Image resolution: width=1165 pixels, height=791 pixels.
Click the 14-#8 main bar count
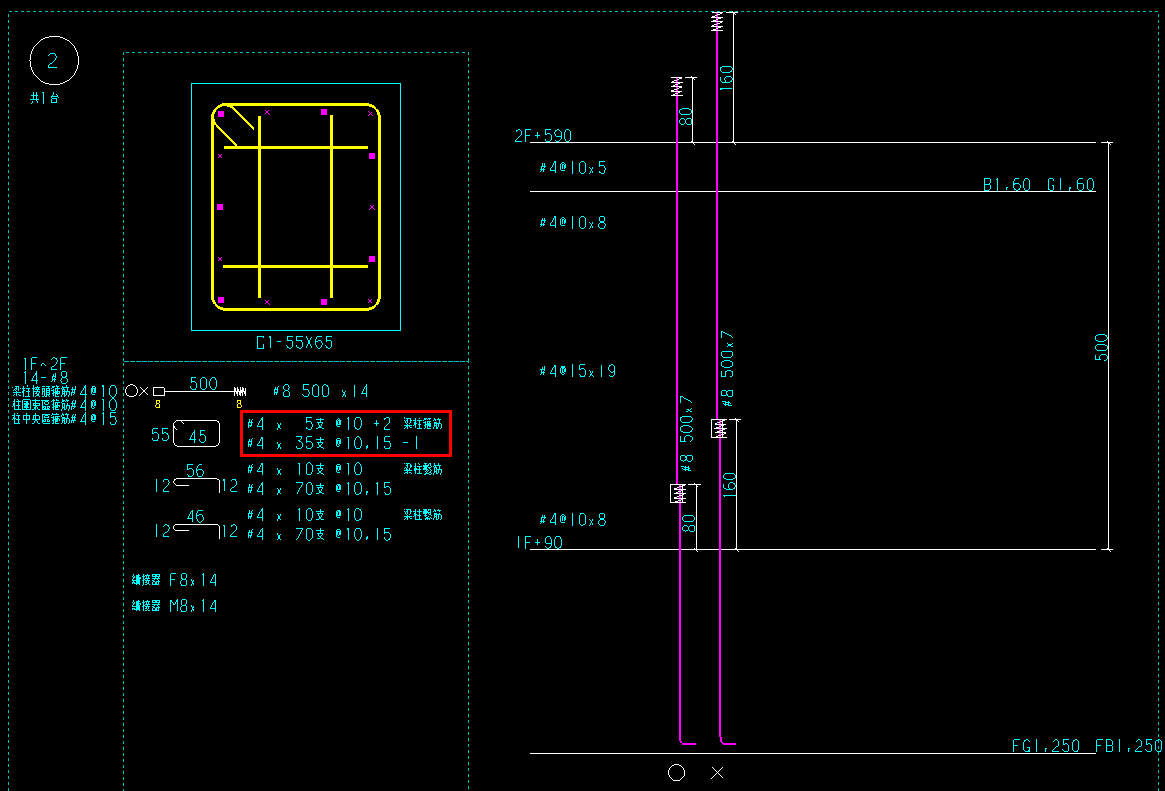(45, 377)
